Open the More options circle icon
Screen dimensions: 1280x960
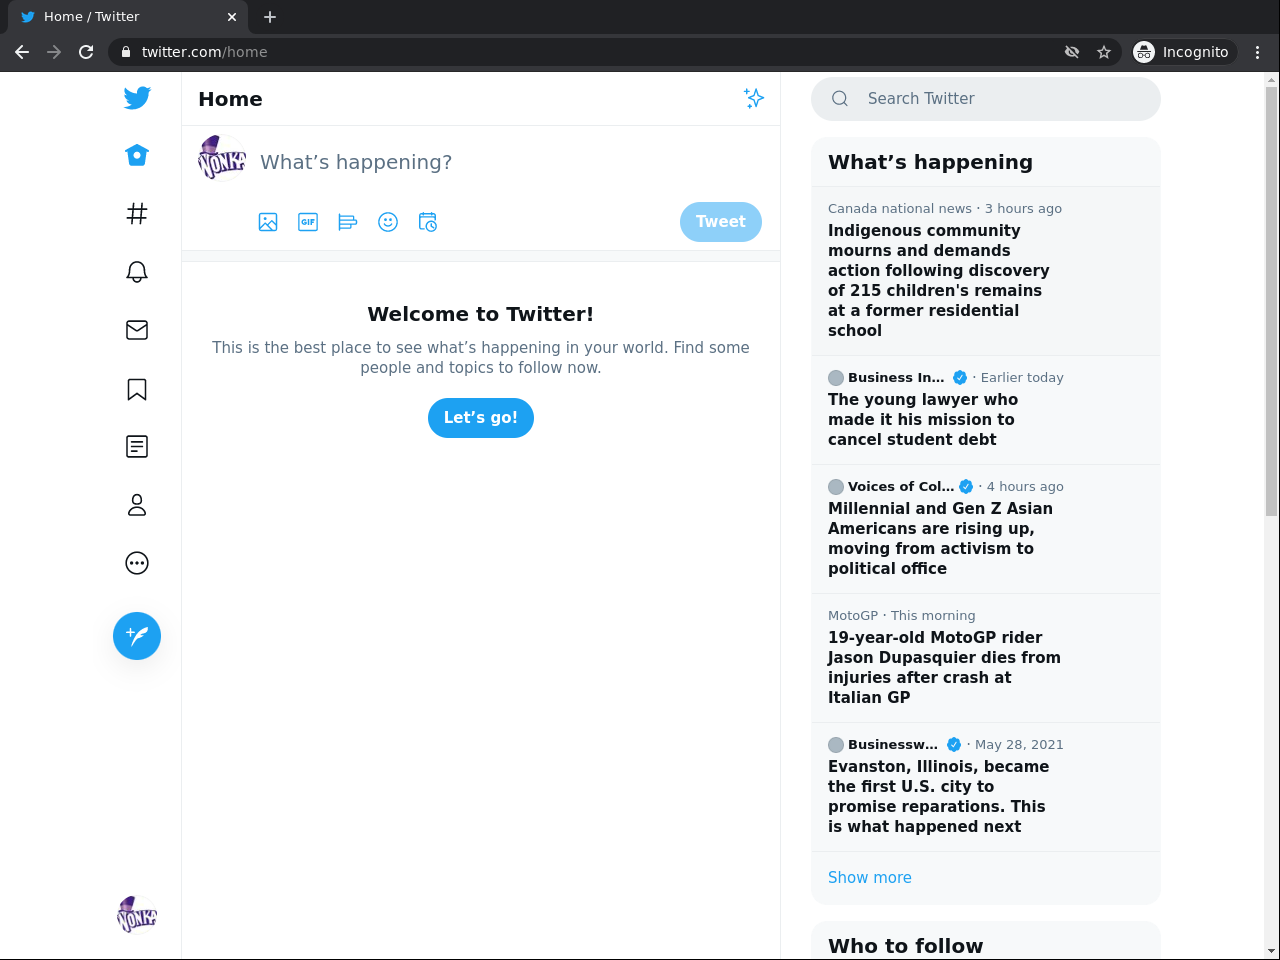(x=137, y=563)
